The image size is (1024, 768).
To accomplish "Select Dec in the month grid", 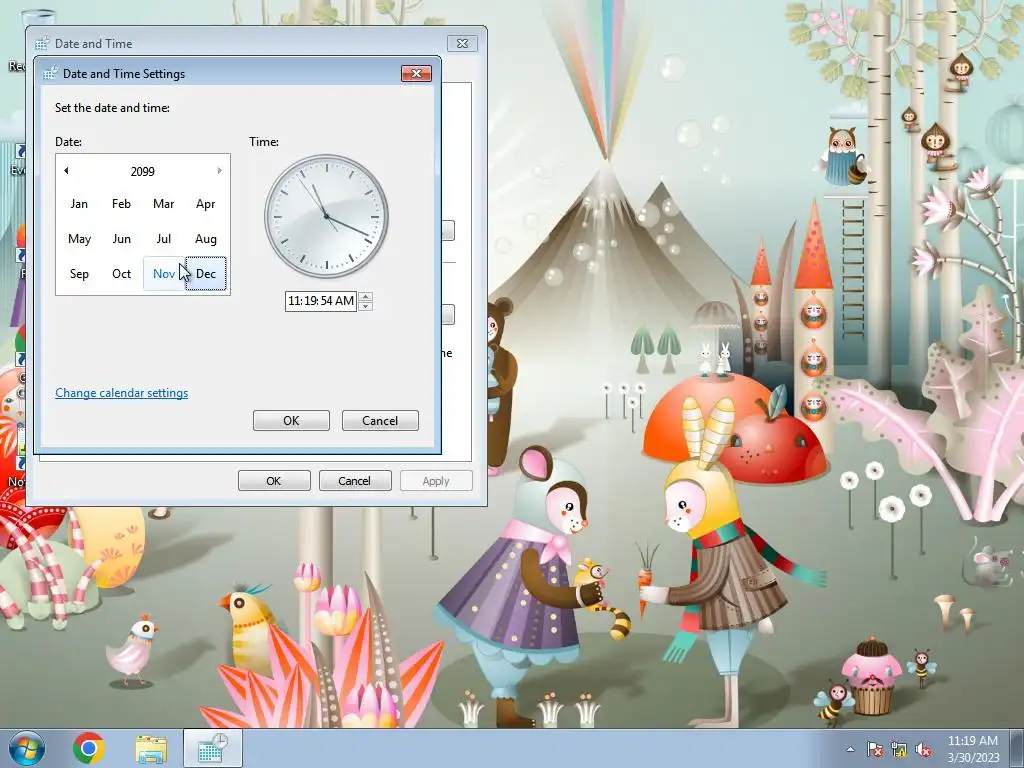I will [x=206, y=274].
